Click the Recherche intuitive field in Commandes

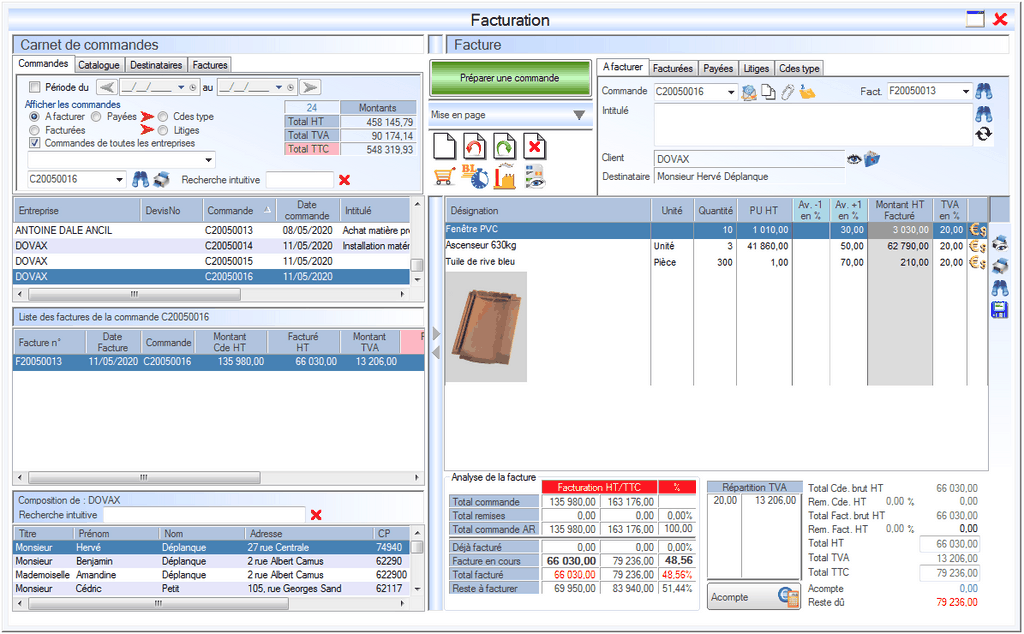click(300, 180)
